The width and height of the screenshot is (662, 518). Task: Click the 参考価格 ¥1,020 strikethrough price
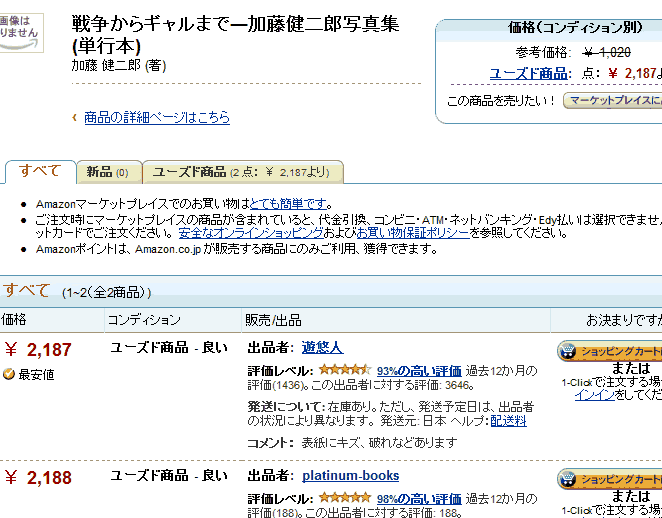[x=607, y=53]
